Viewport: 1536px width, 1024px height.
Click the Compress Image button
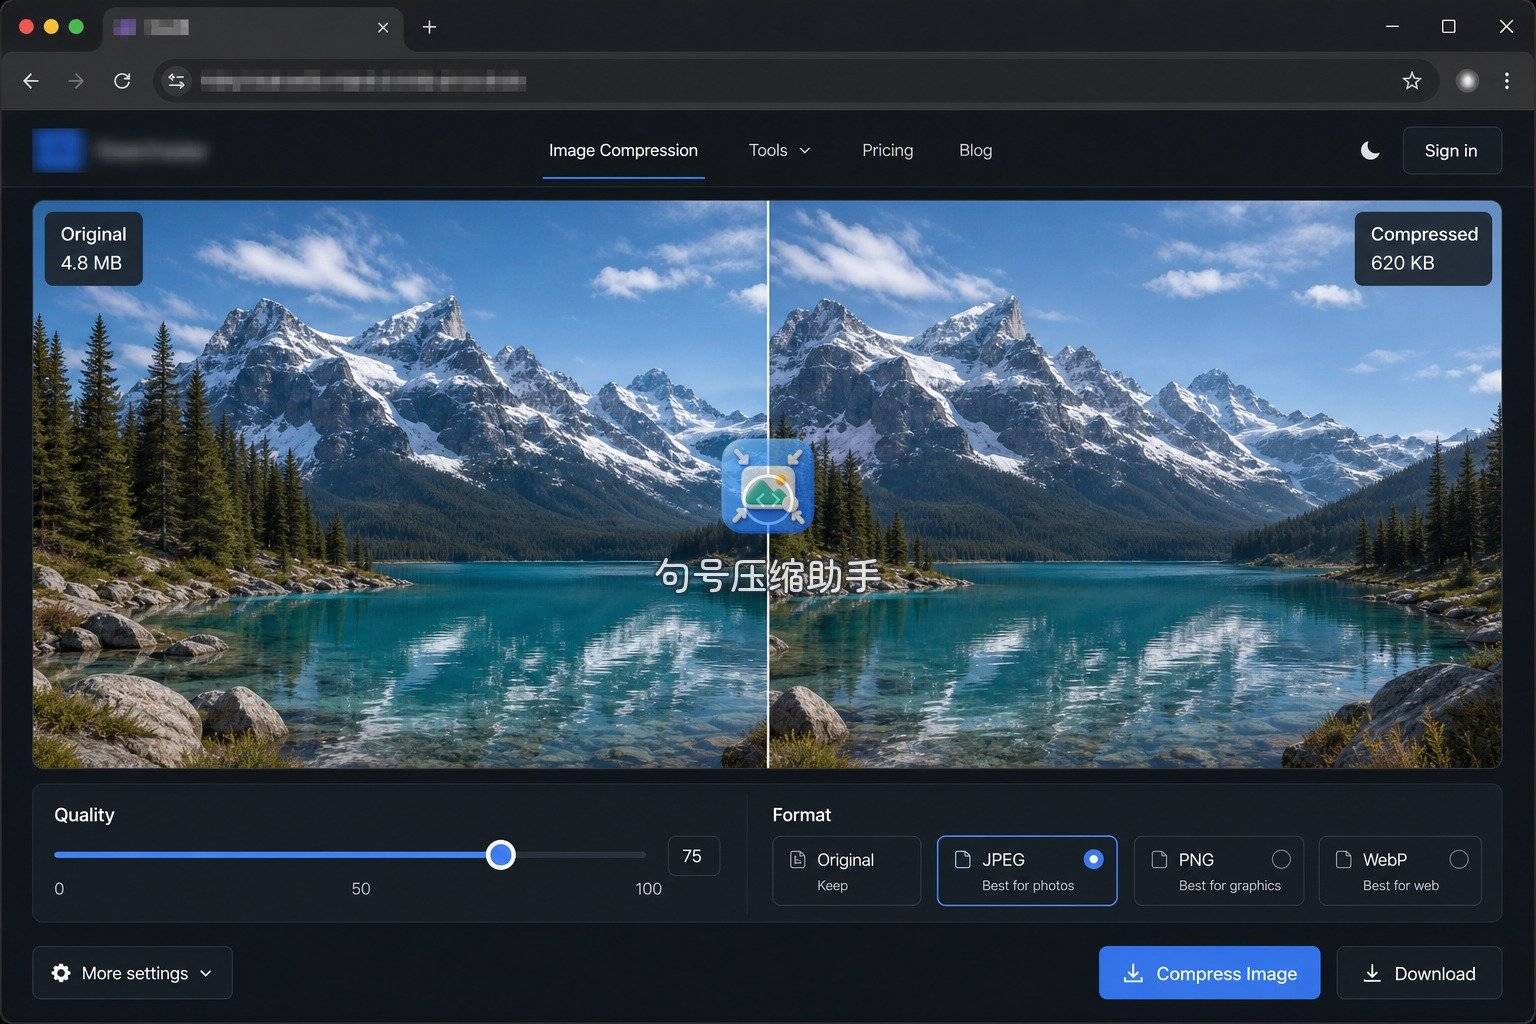[x=1209, y=973]
